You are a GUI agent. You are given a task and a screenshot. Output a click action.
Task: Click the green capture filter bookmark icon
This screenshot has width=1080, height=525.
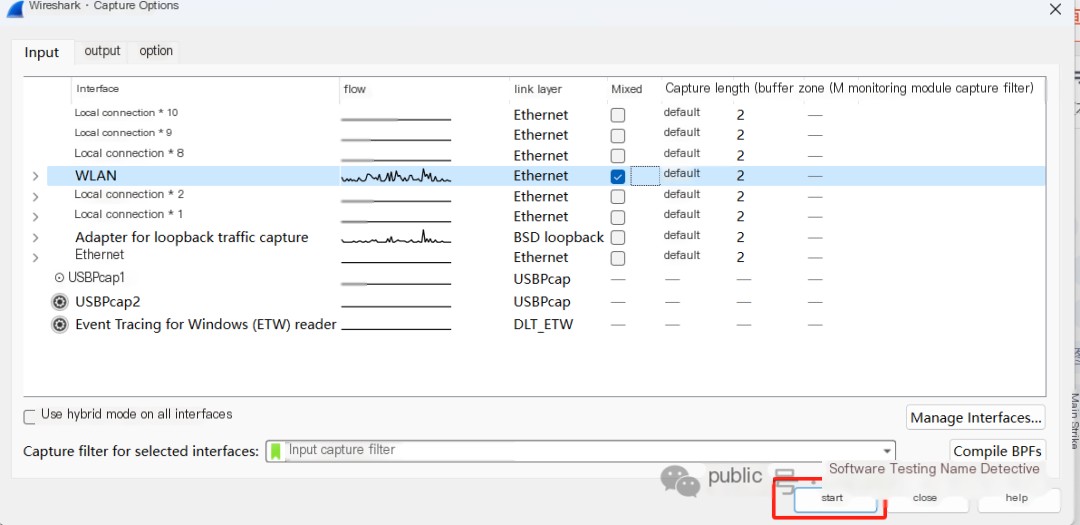pos(276,451)
